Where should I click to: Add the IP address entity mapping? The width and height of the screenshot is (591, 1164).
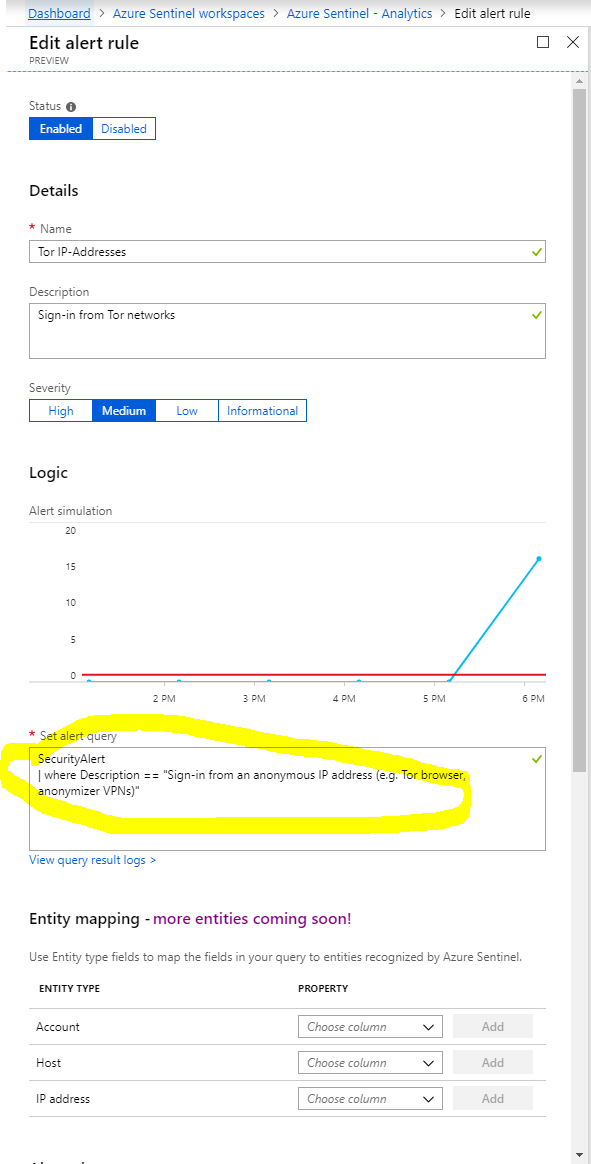(493, 1098)
